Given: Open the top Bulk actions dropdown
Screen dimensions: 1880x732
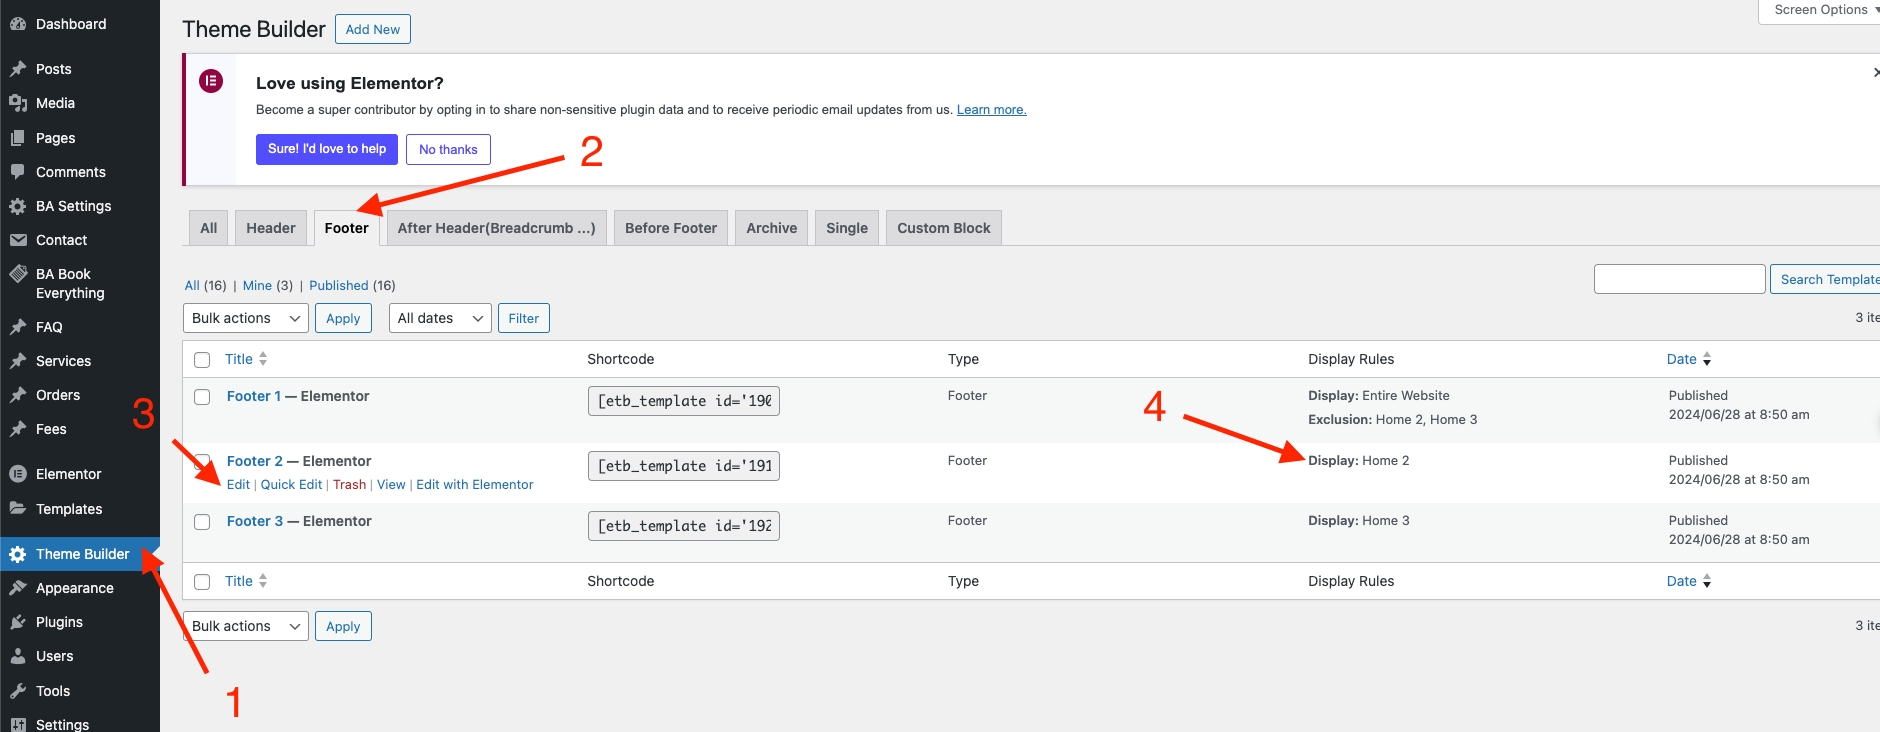Looking at the screenshot, I should coord(245,318).
